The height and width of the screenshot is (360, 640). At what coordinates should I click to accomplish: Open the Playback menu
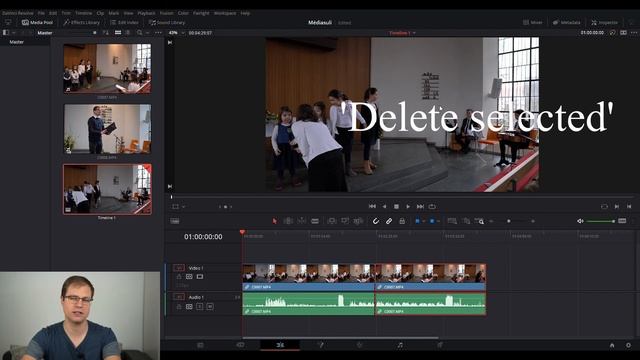pos(146,13)
